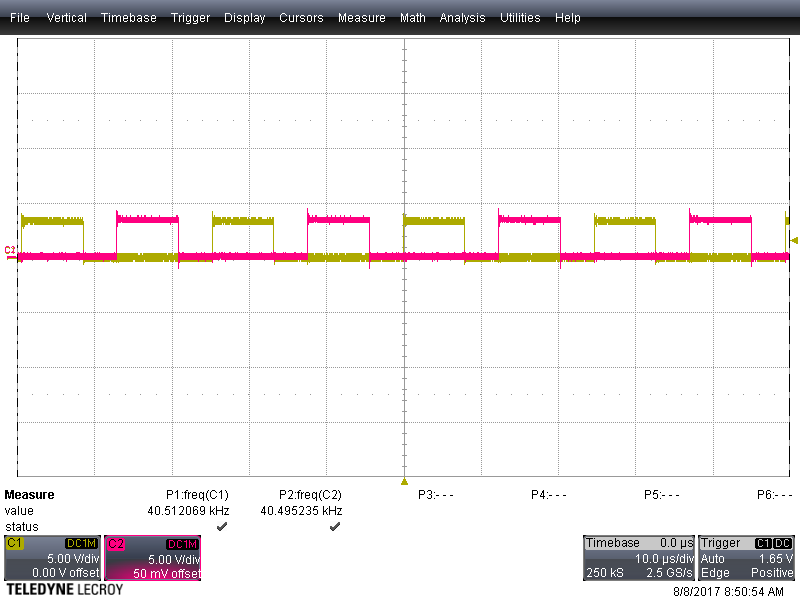Viewport: 800px width, 600px height.
Task: Open the Cursors menu
Action: click(x=301, y=18)
